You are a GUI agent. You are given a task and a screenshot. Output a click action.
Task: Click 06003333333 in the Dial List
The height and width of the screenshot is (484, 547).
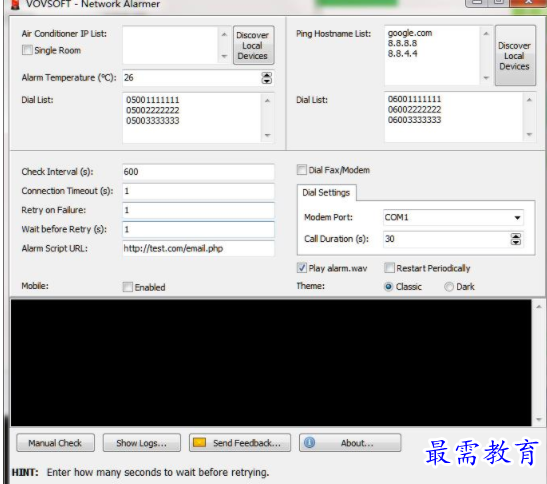(x=414, y=120)
